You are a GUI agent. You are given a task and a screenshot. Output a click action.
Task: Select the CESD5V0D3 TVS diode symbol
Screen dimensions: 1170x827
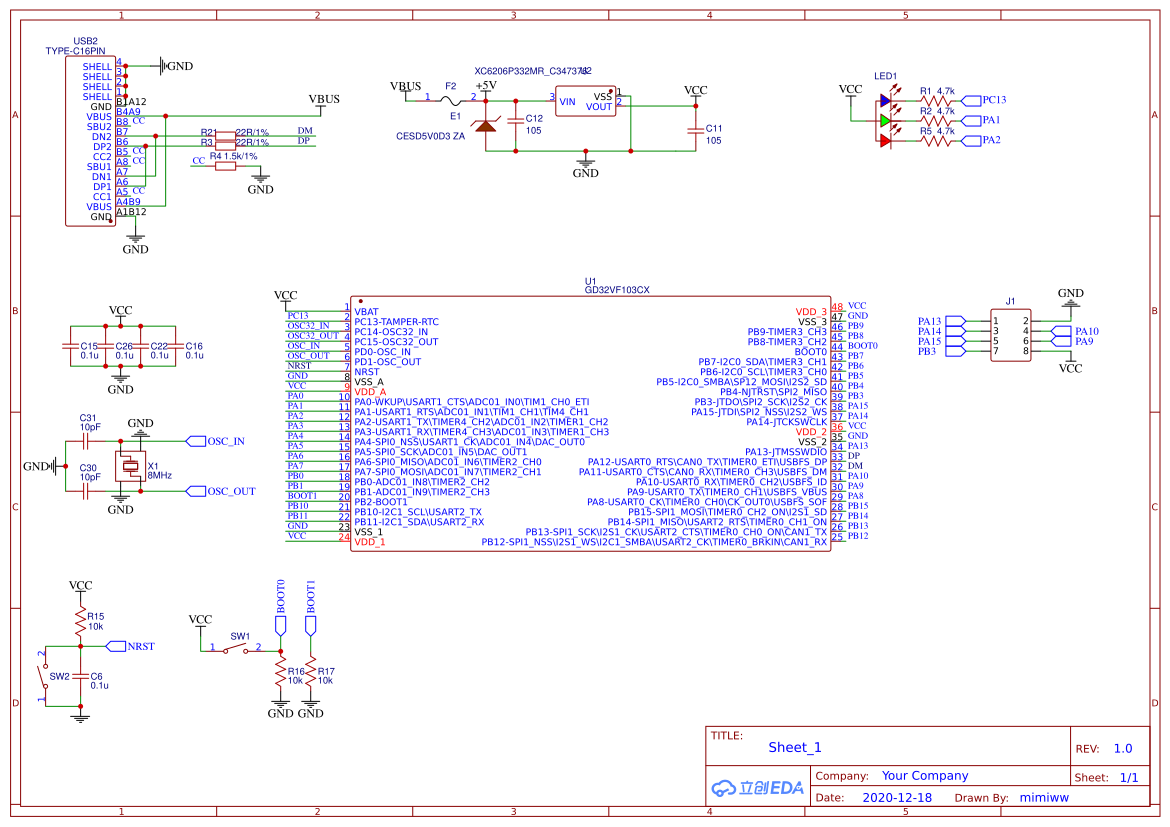click(x=486, y=125)
